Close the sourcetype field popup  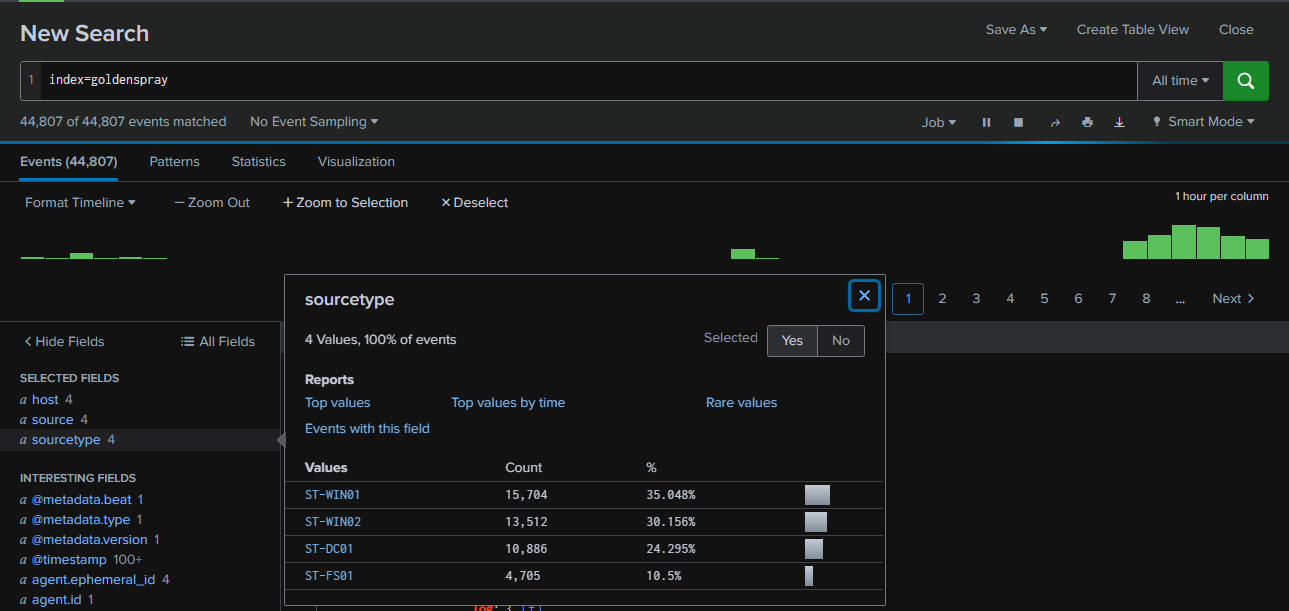click(864, 295)
